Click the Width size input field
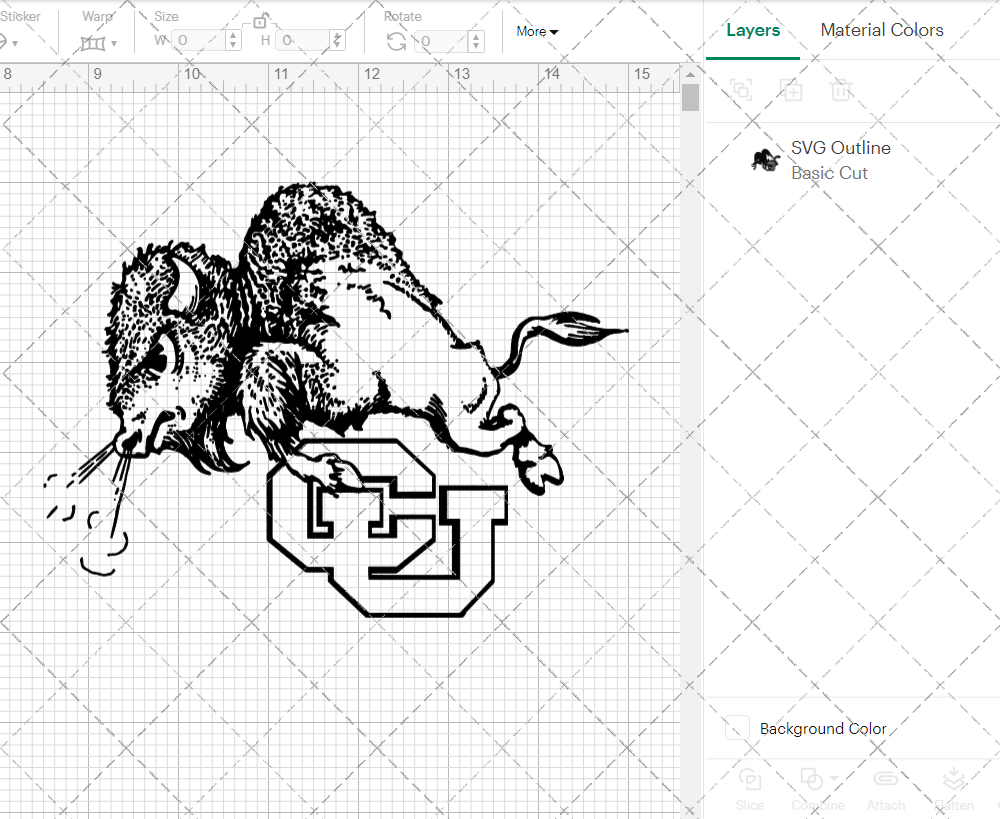This screenshot has height=819, width=1000. [x=199, y=41]
